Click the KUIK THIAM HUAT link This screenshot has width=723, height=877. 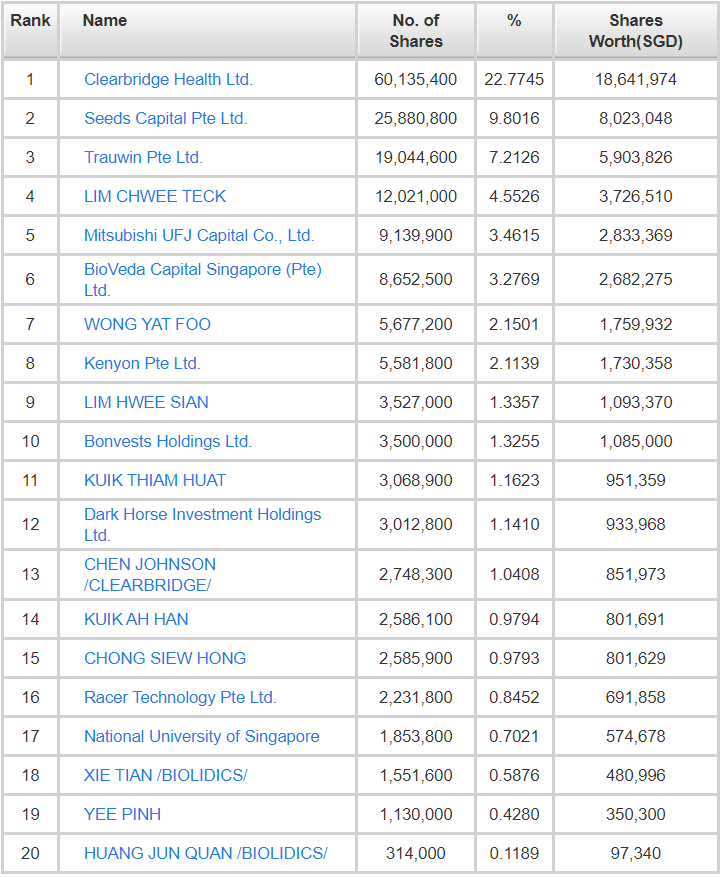(x=155, y=480)
